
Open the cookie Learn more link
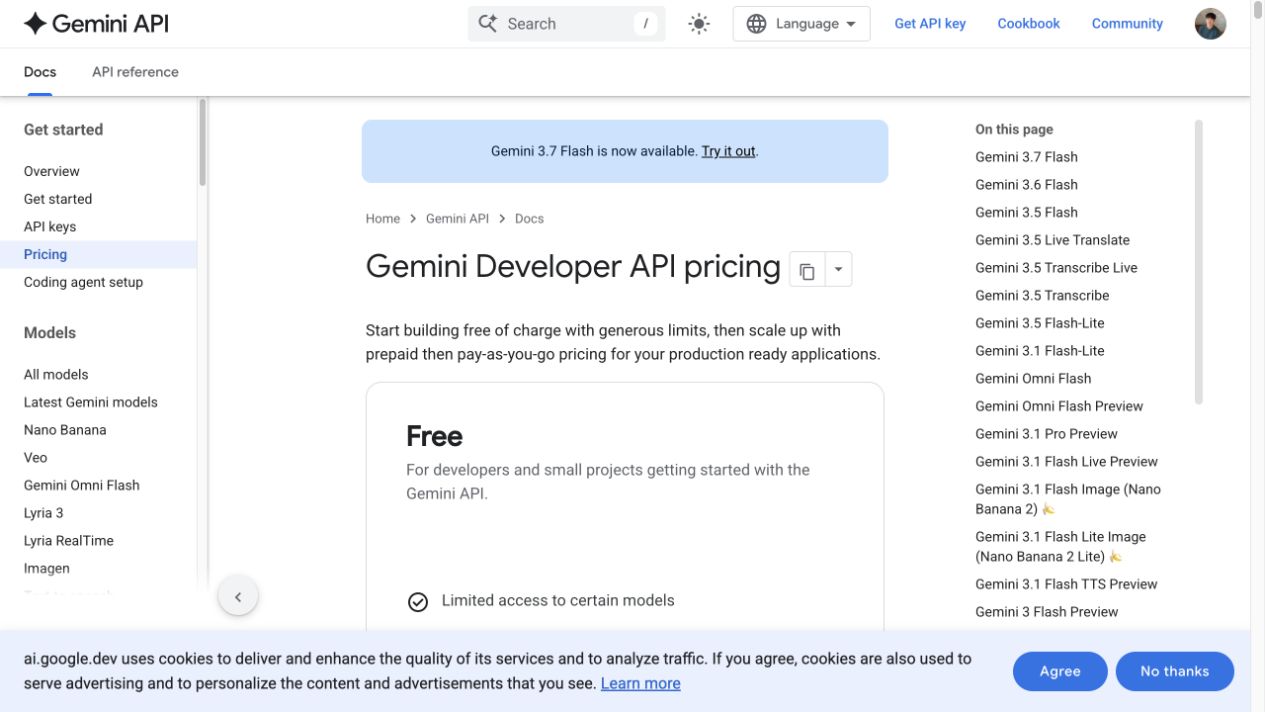(640, 684)
